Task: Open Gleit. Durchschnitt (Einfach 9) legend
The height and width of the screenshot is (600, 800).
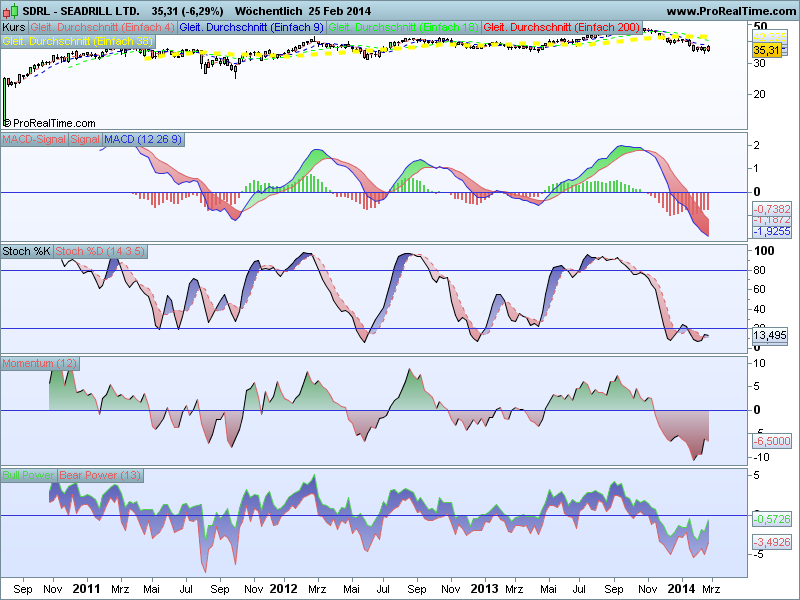Action: click(252, 27)
